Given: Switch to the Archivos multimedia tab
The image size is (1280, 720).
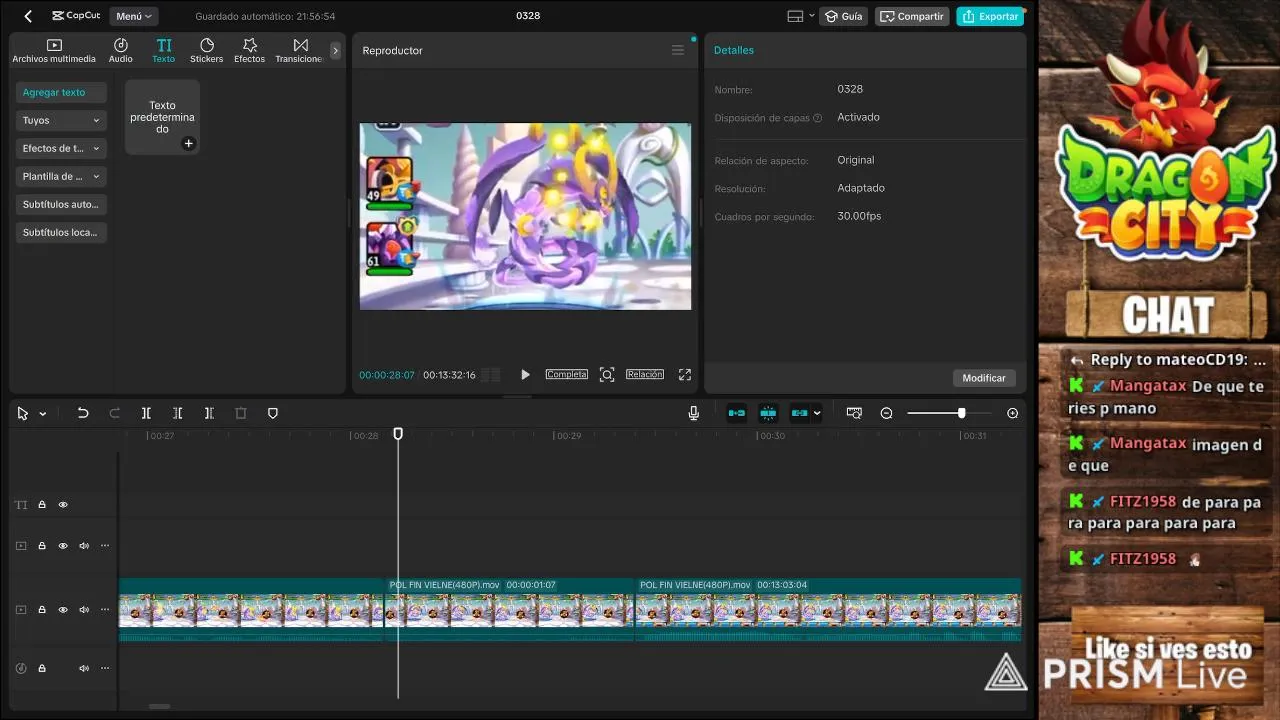Looking at the screenshot, I should coord(54,51).
